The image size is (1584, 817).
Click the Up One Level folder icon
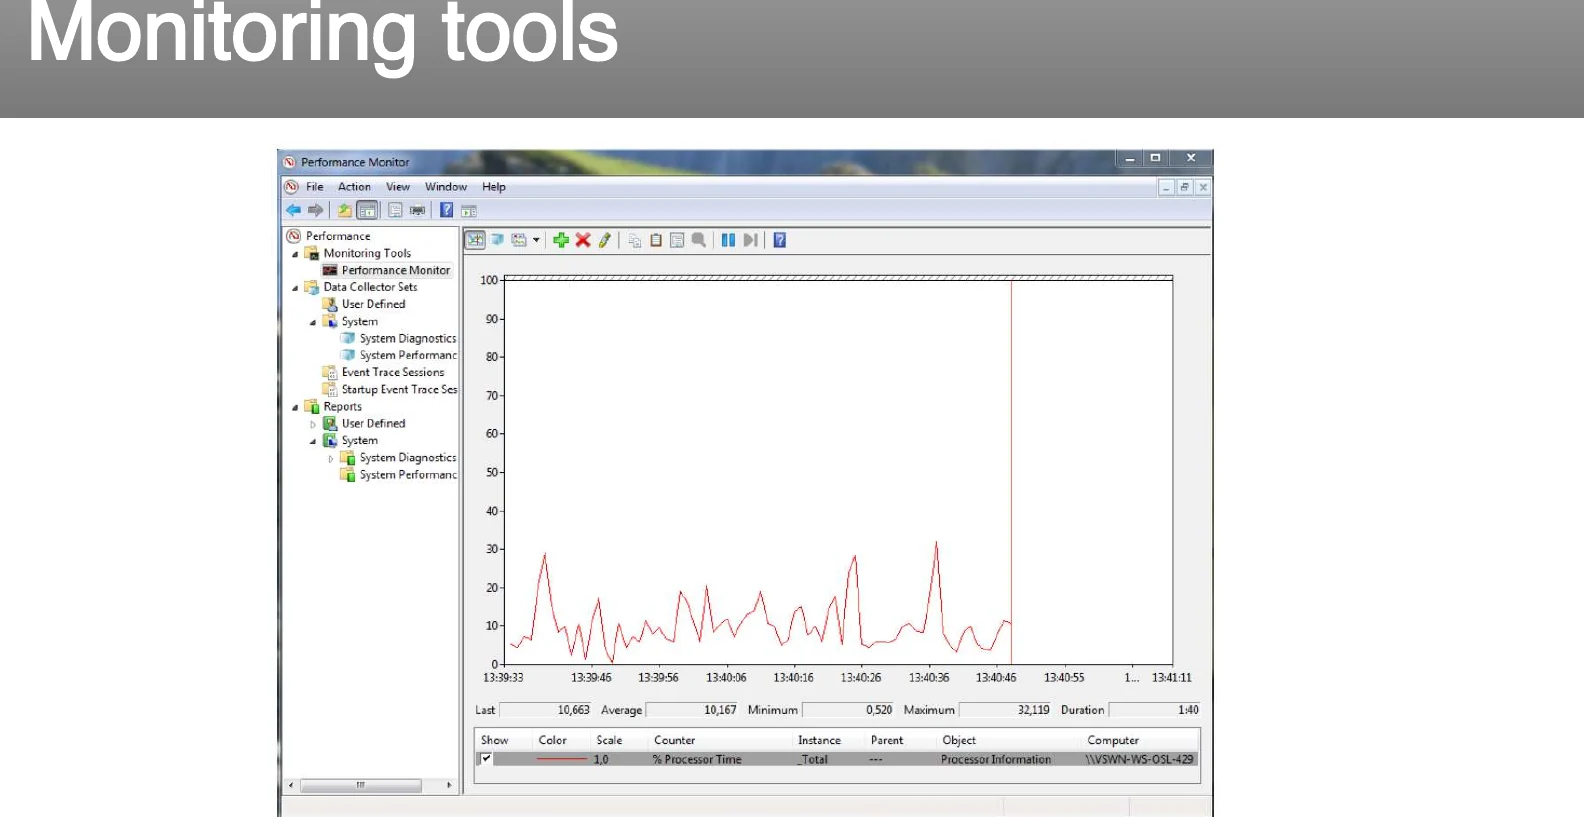point(344,210)
